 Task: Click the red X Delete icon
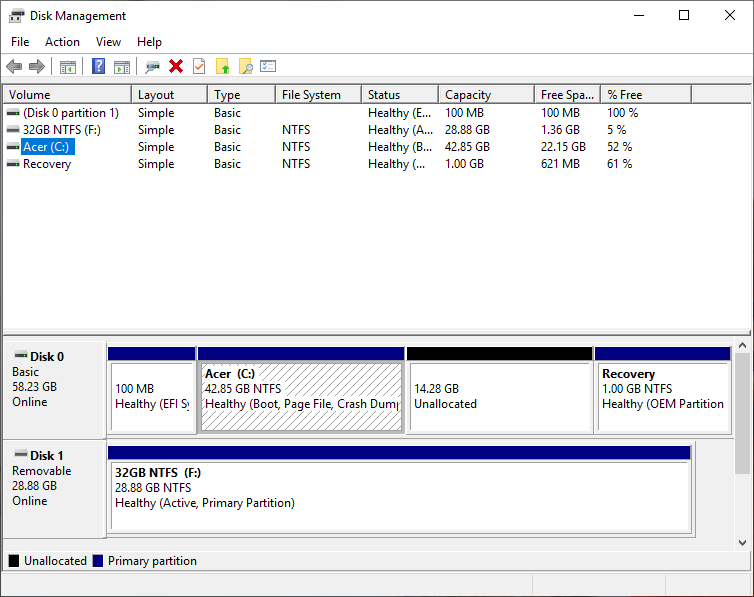(x=176, y=66)
